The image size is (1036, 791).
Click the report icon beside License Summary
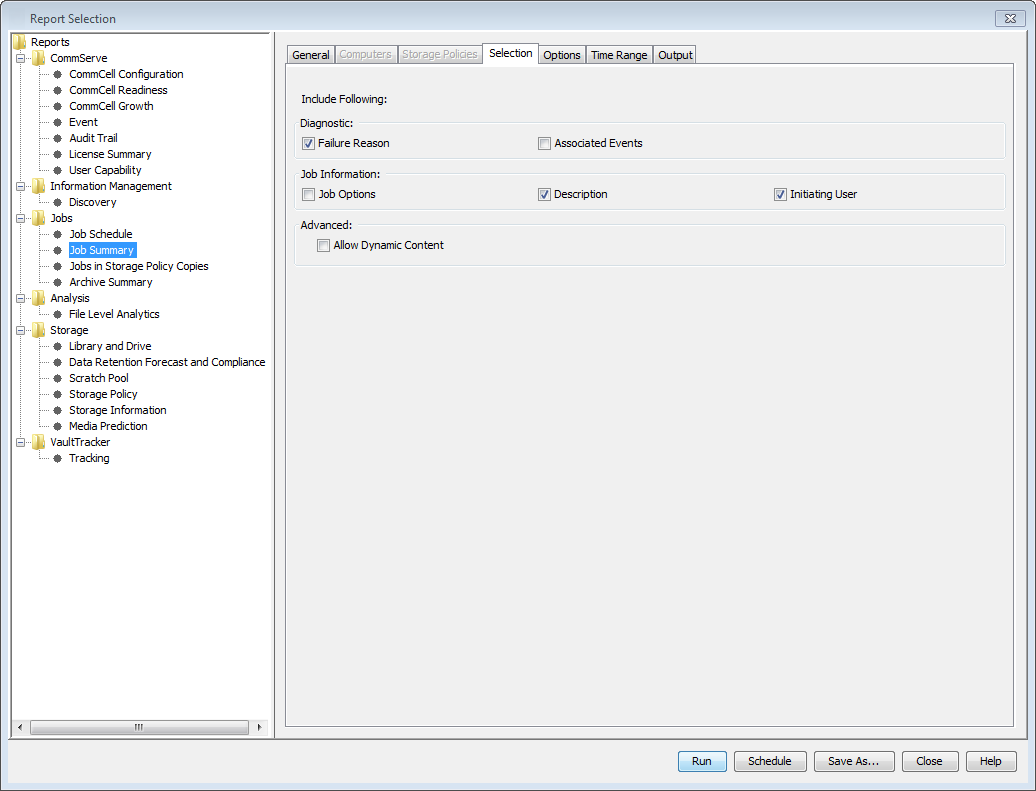57,154
